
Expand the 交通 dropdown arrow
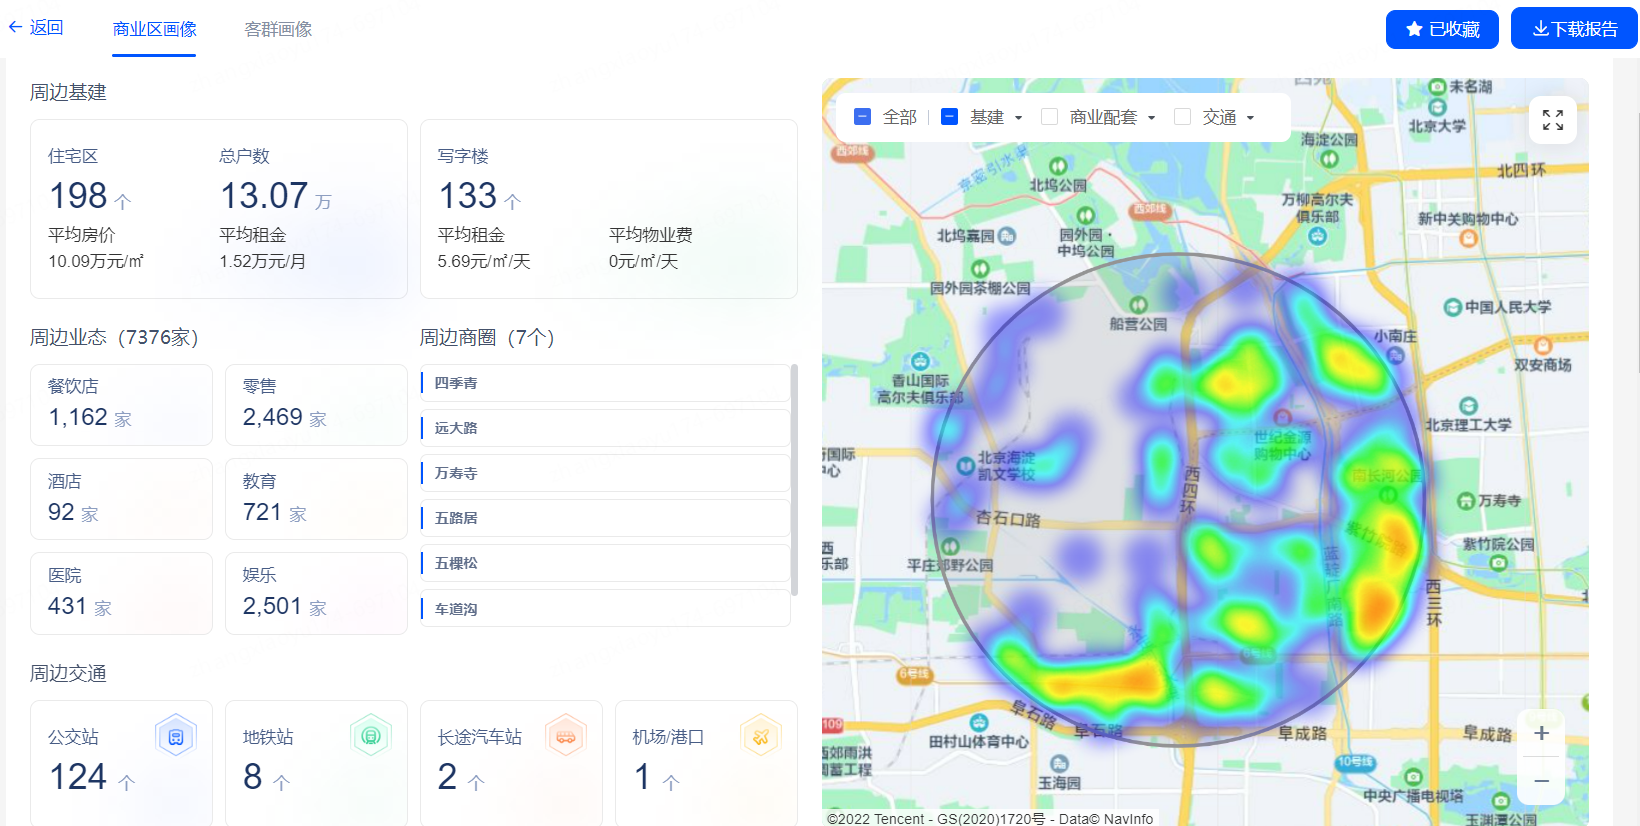(1250, 118)
